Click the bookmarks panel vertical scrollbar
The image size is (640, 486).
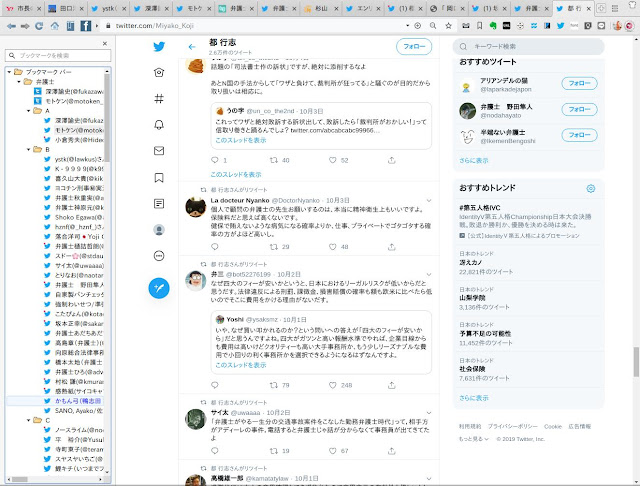point(107,118)
